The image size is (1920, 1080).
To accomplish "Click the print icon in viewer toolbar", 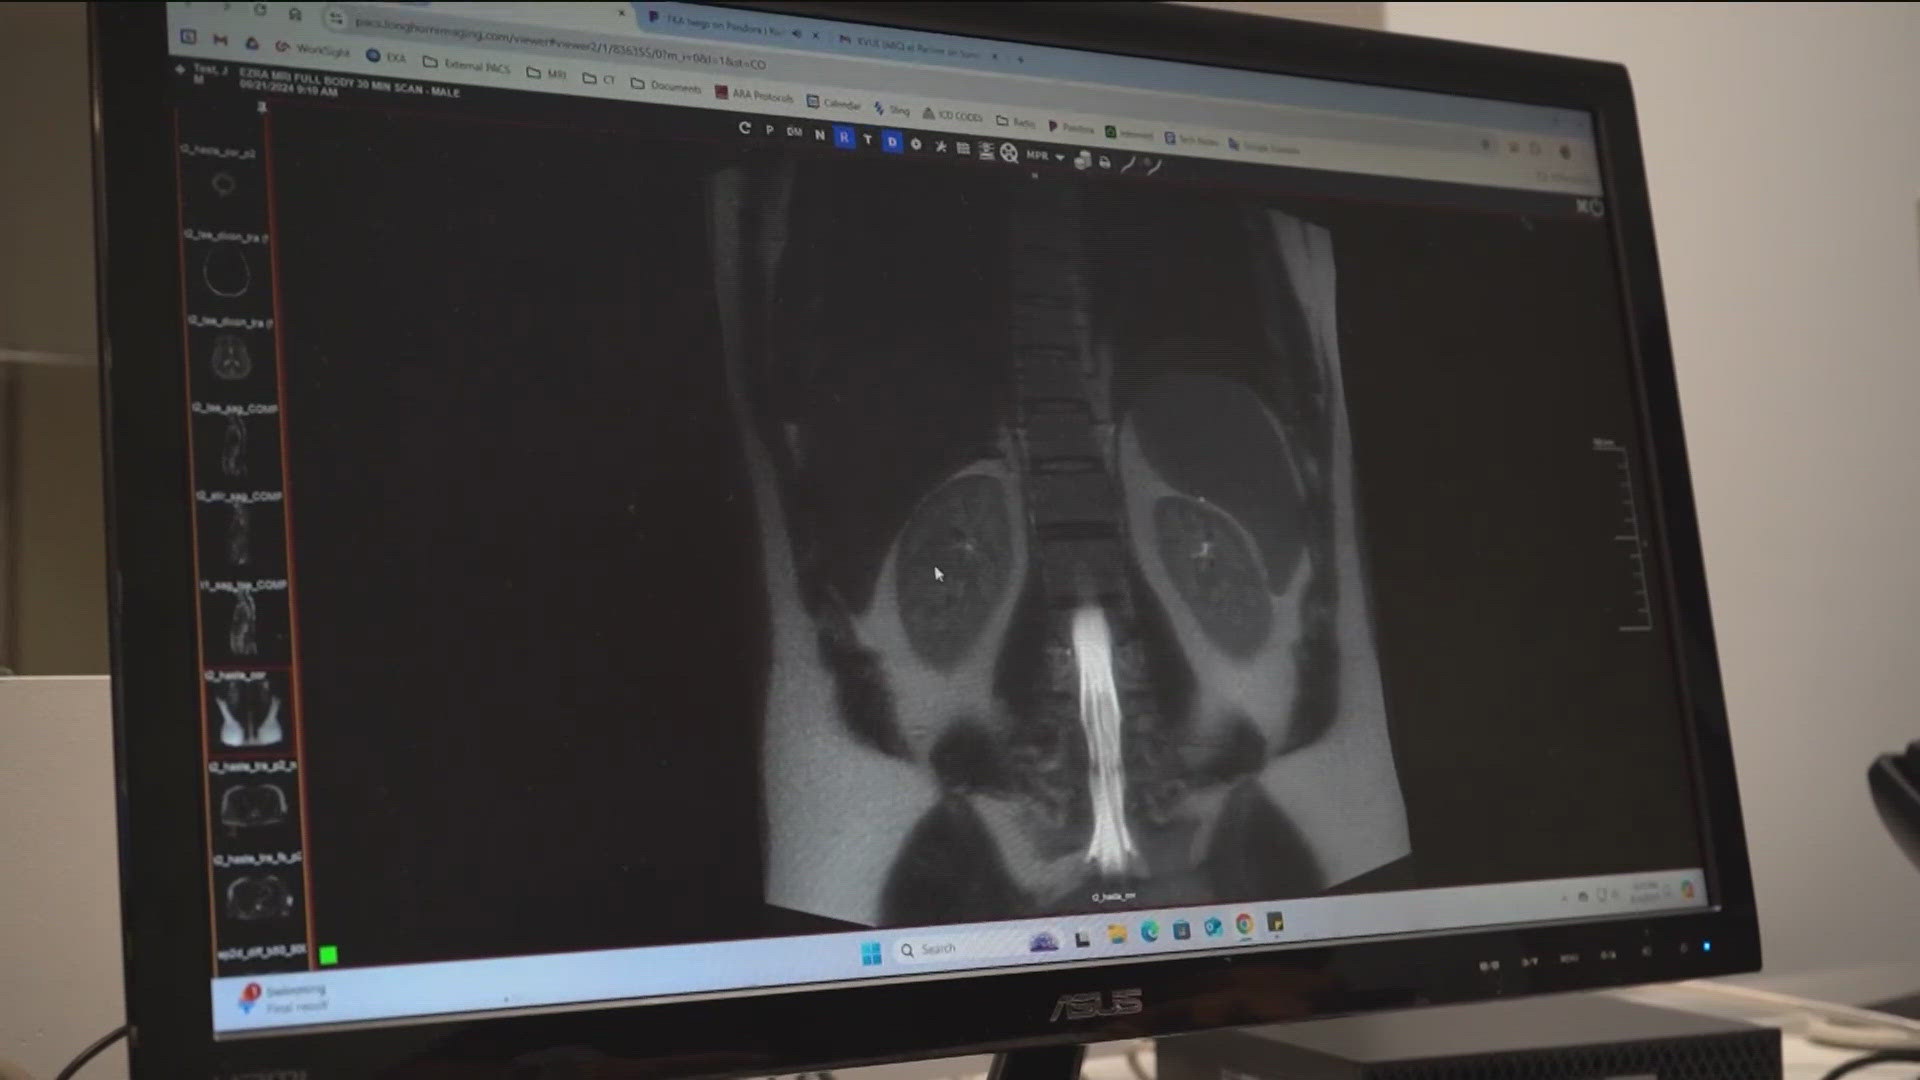I will pyautogui.click(x=1105, y=162).
